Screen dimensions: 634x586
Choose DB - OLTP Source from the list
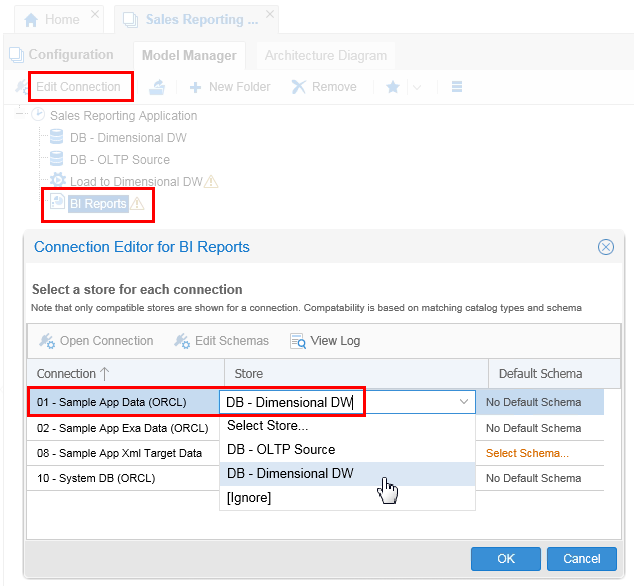pos(281,450)
